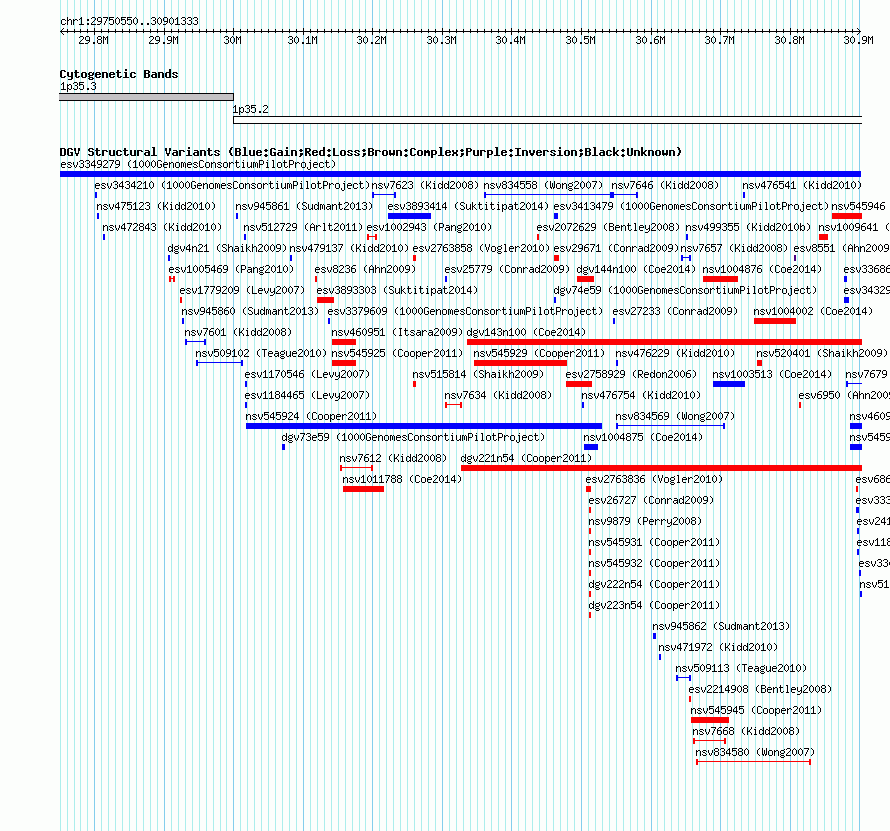Click the esv3413479 variant label
Screen dimensions: 890x831
(x=691, y=206)
